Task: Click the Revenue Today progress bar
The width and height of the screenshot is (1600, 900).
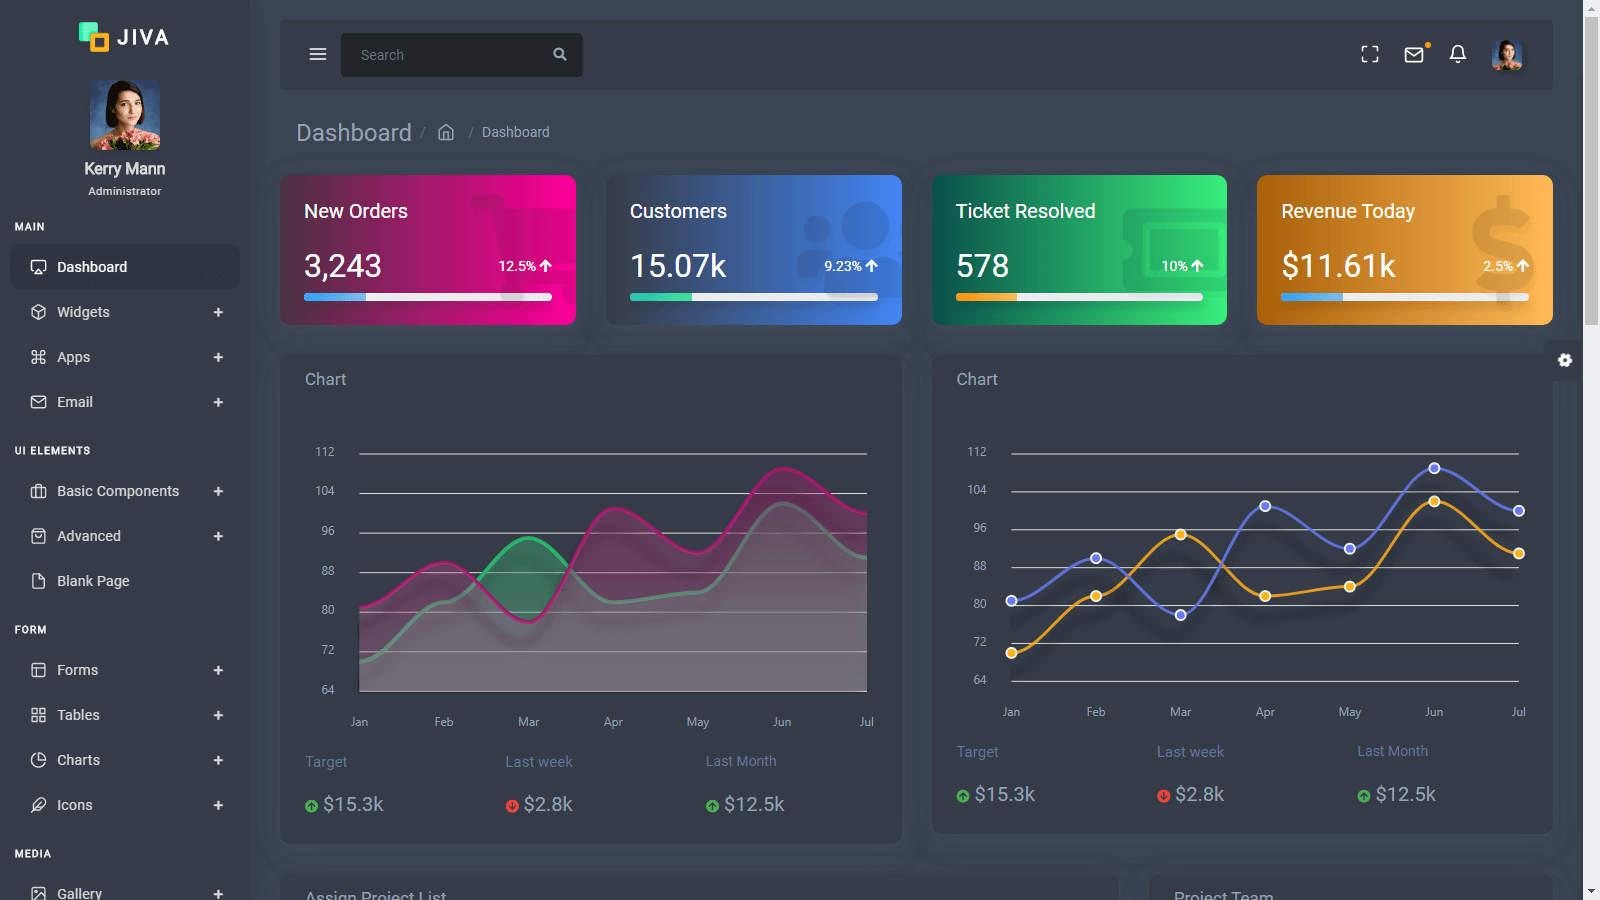Action: click(1405, 297)
